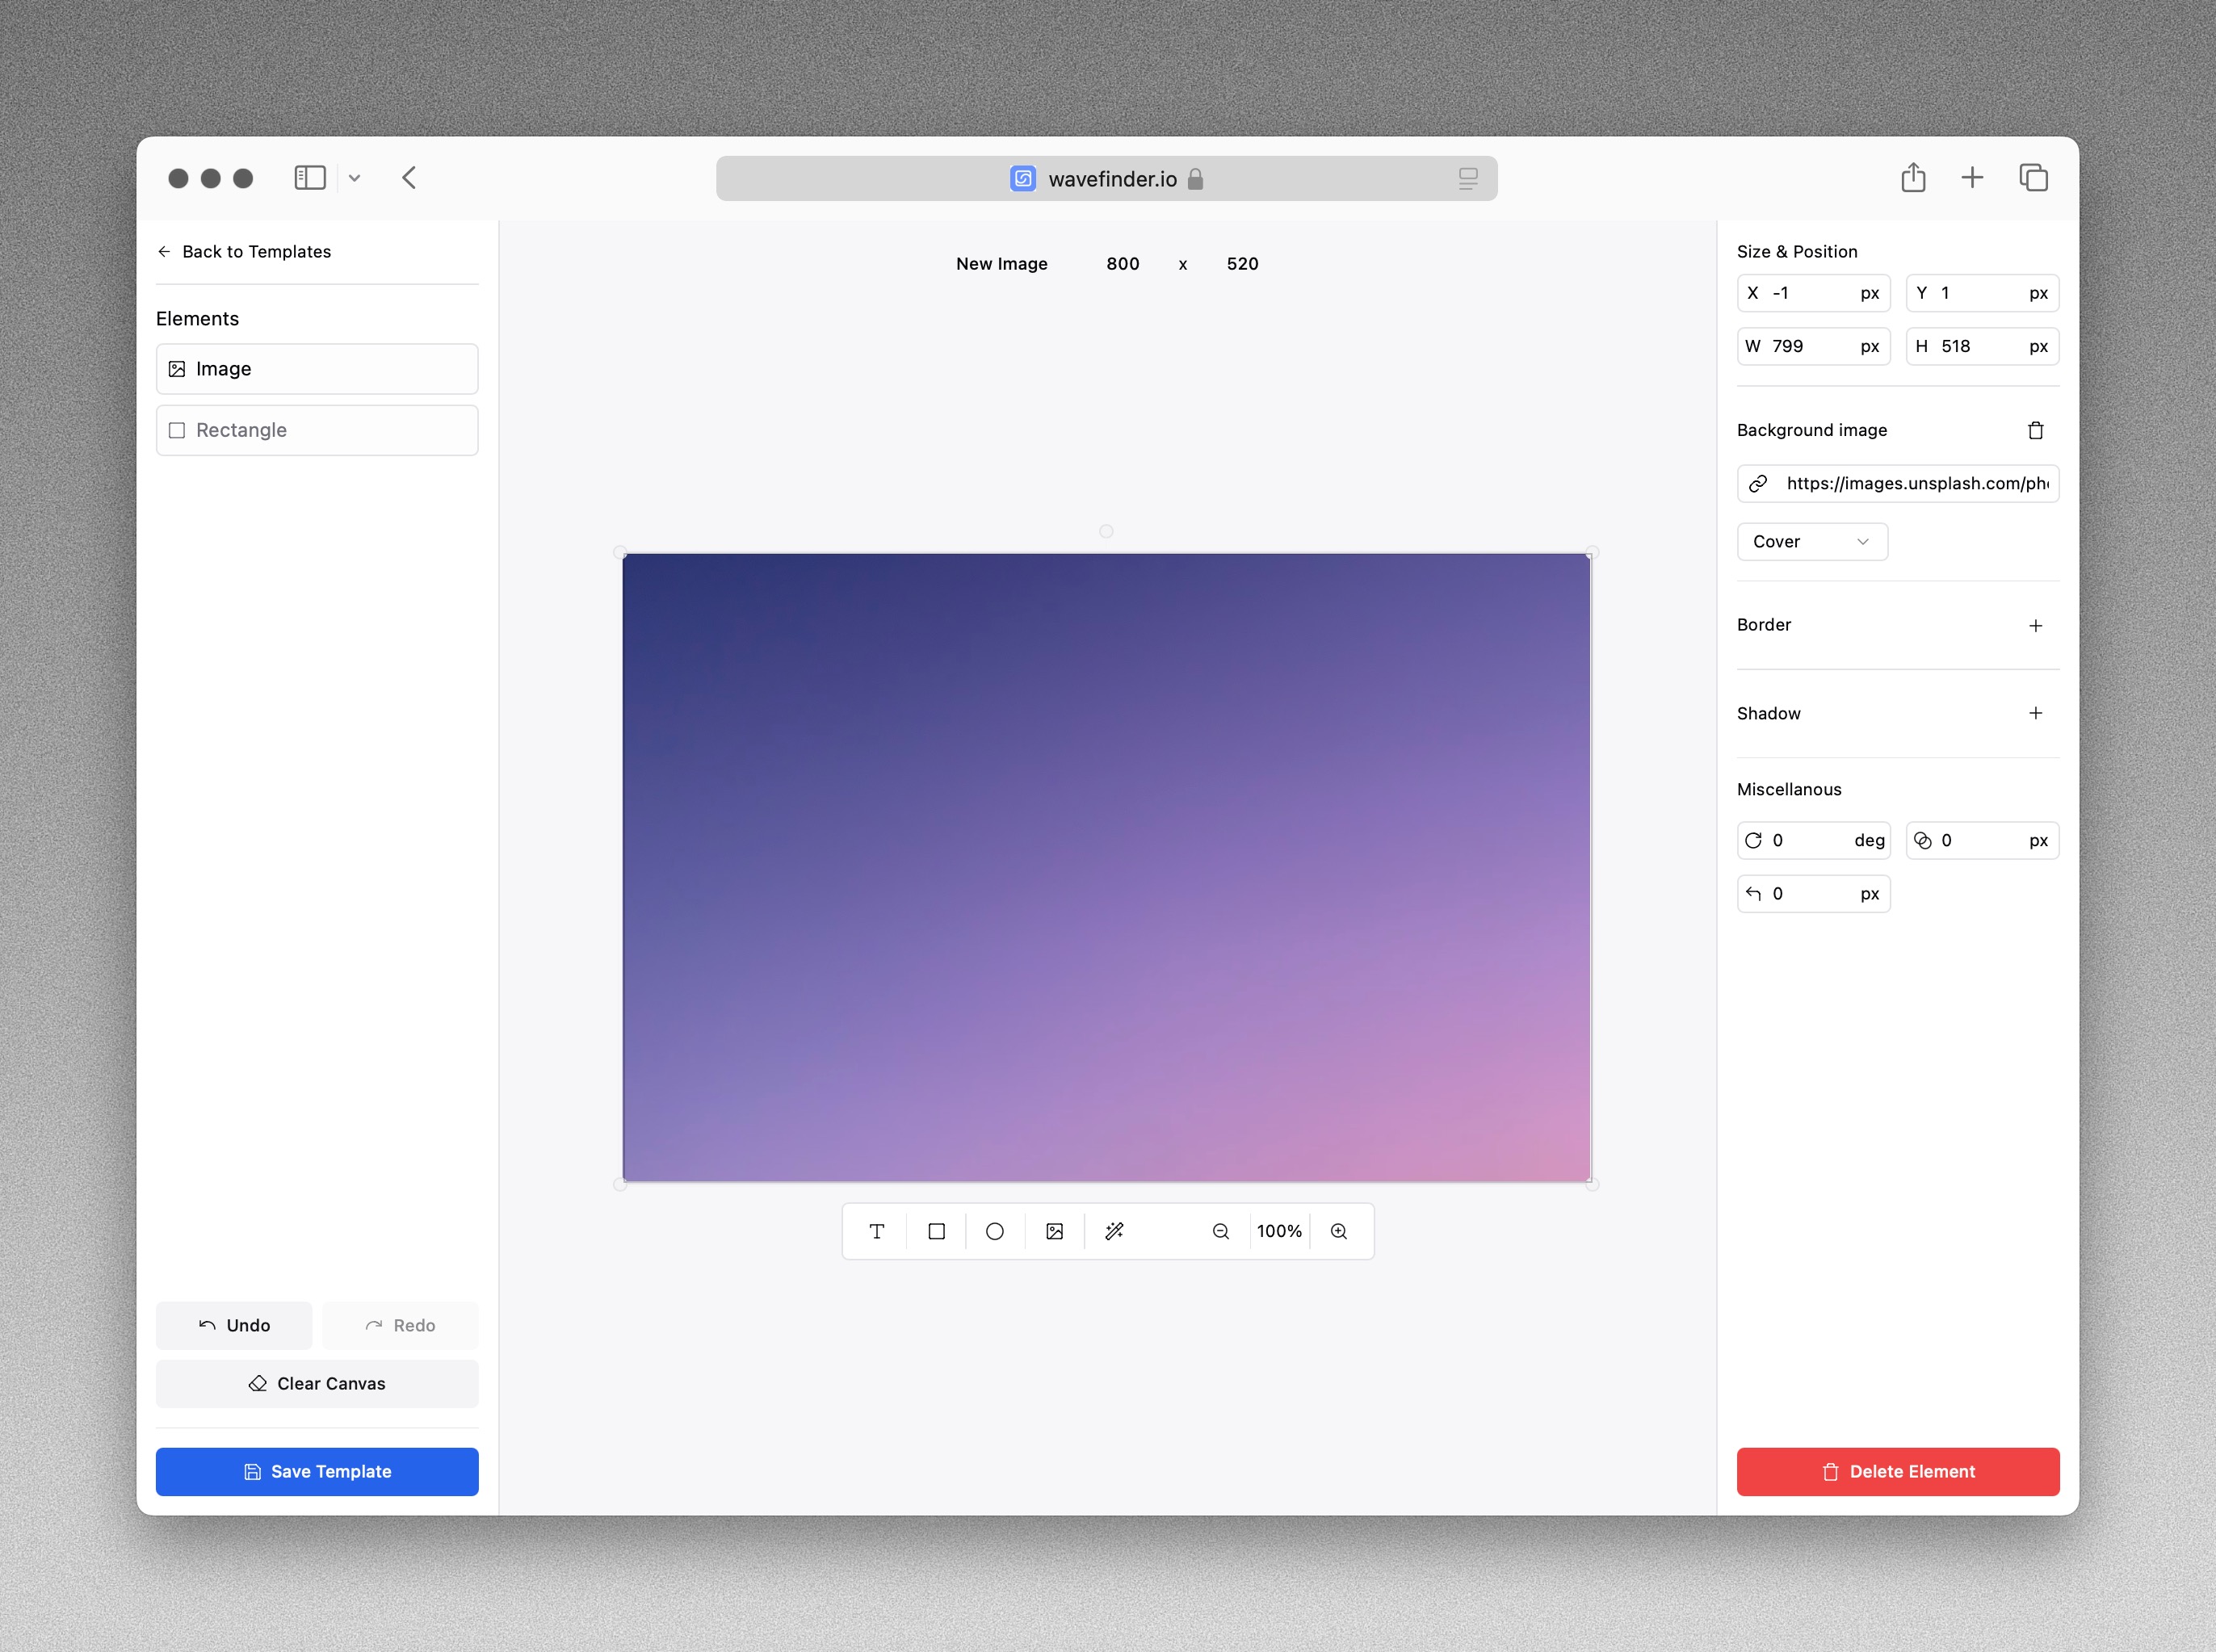The image size is (2216, 1652).
Task: Click the gradient image on canvas
Action: click(1106, 867)
